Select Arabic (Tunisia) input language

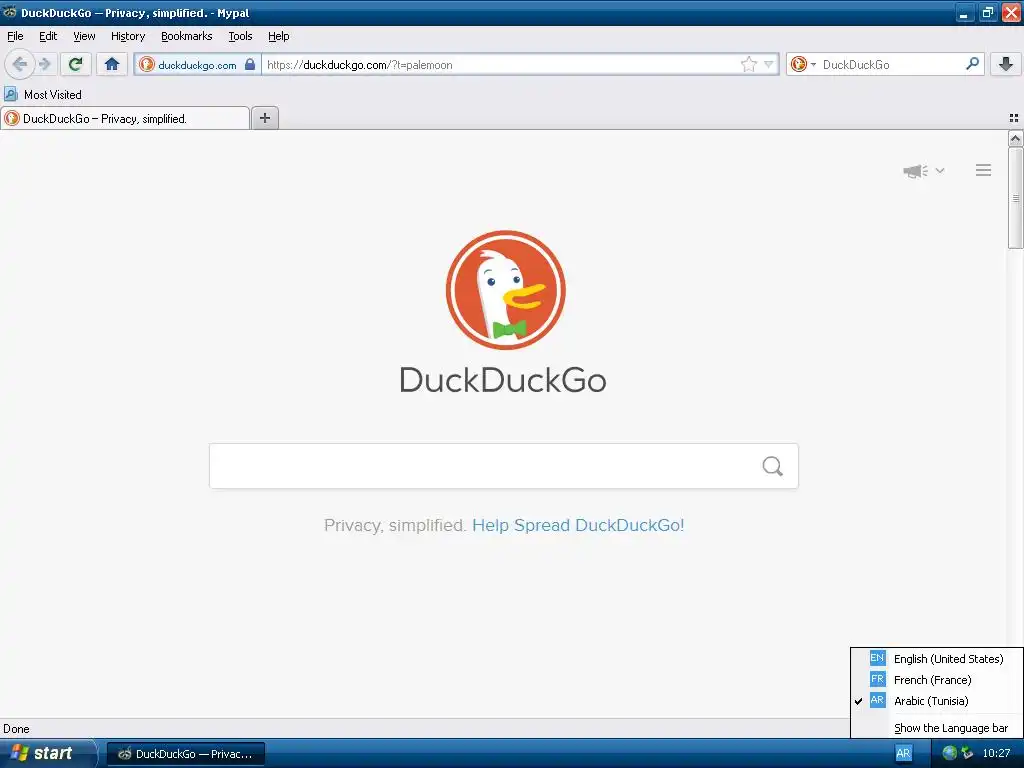(936, 701)
